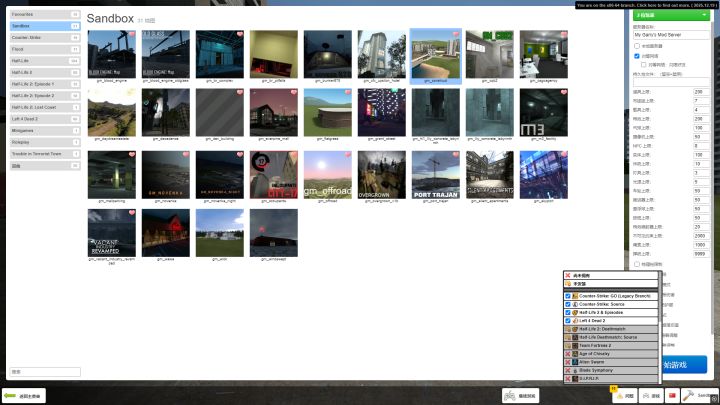Viewport: 720px width, 405px height.
Task: Click the heart on gm_vacant_industry_revamped thumbnail
Action: [132, 213]
